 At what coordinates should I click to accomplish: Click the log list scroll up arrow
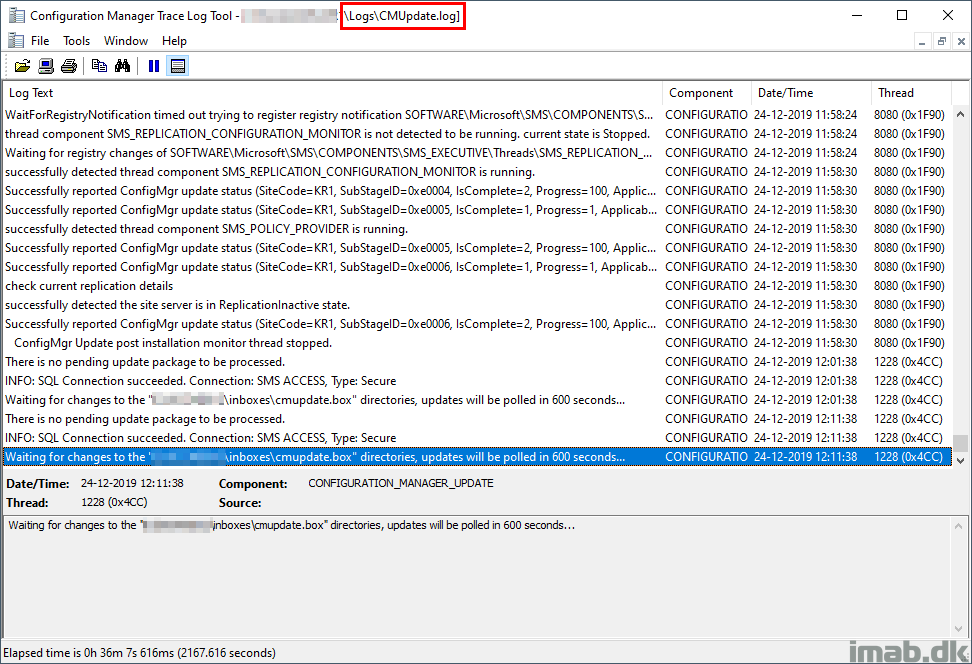pos(960,114)
